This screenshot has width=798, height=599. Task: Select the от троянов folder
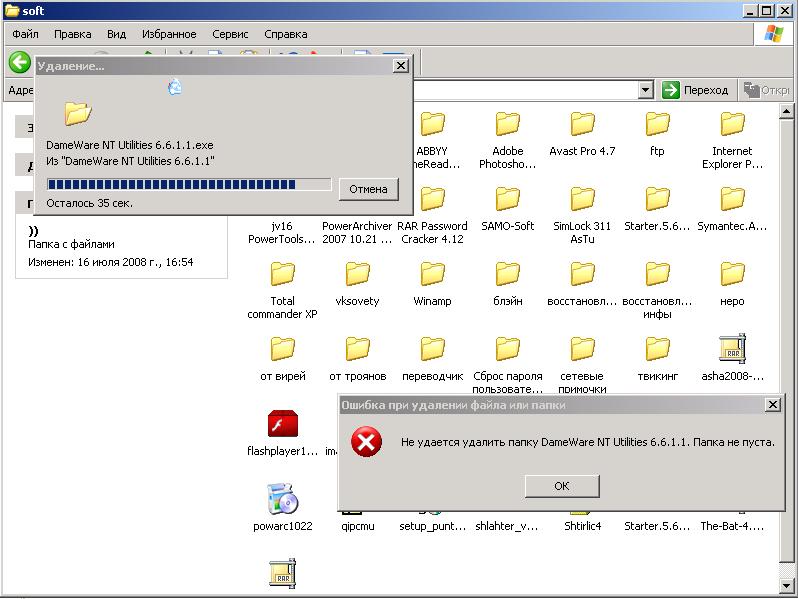357,349
